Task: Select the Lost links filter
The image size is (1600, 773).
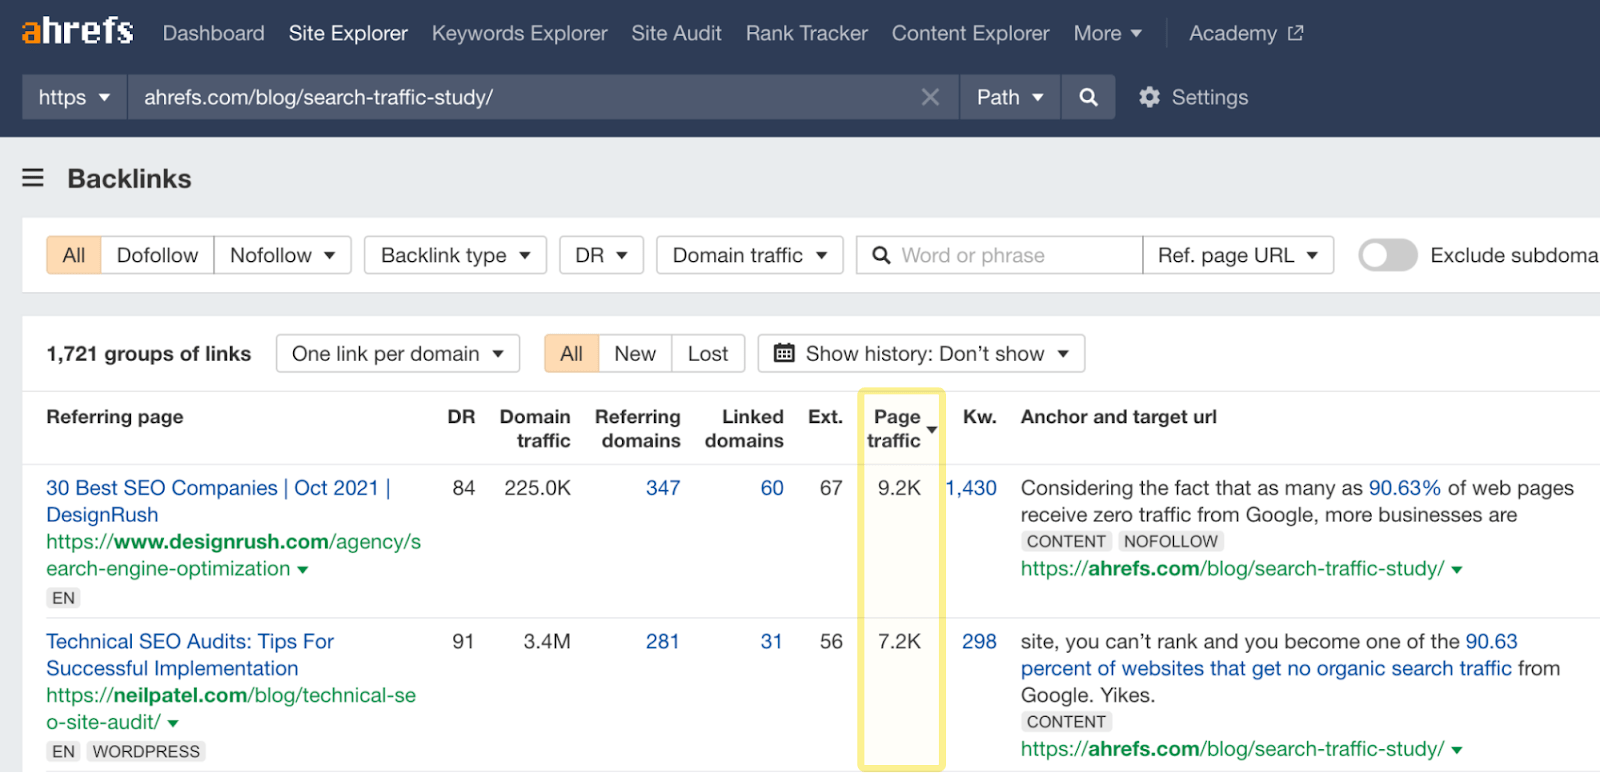Action: click(707, 353)
